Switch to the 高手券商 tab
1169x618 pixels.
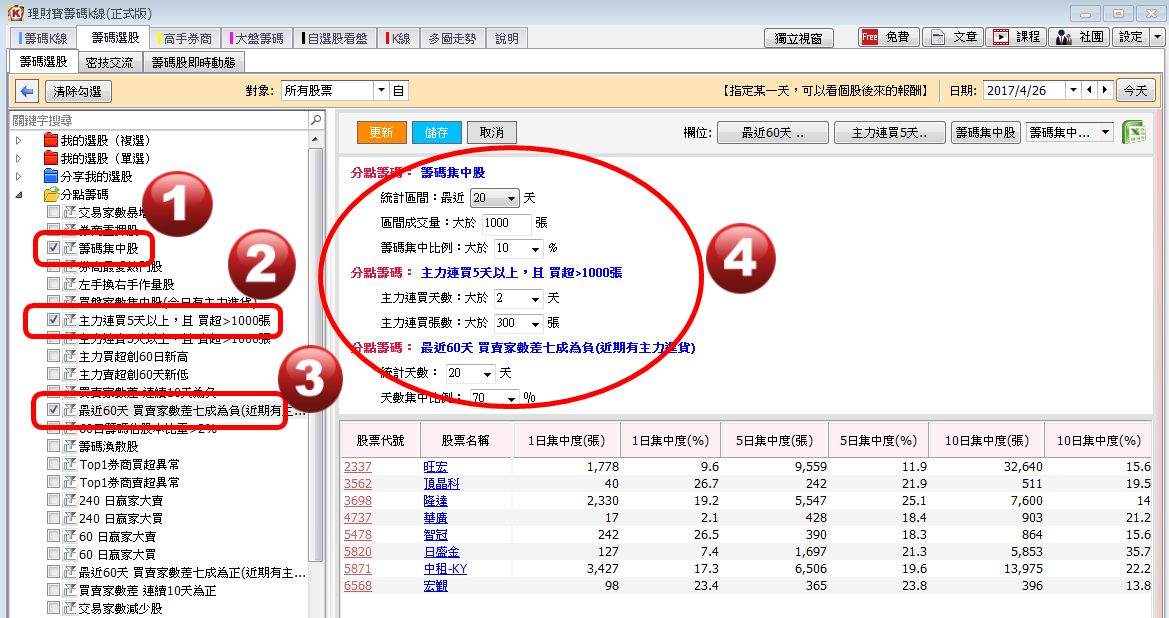tap(185, 39)
